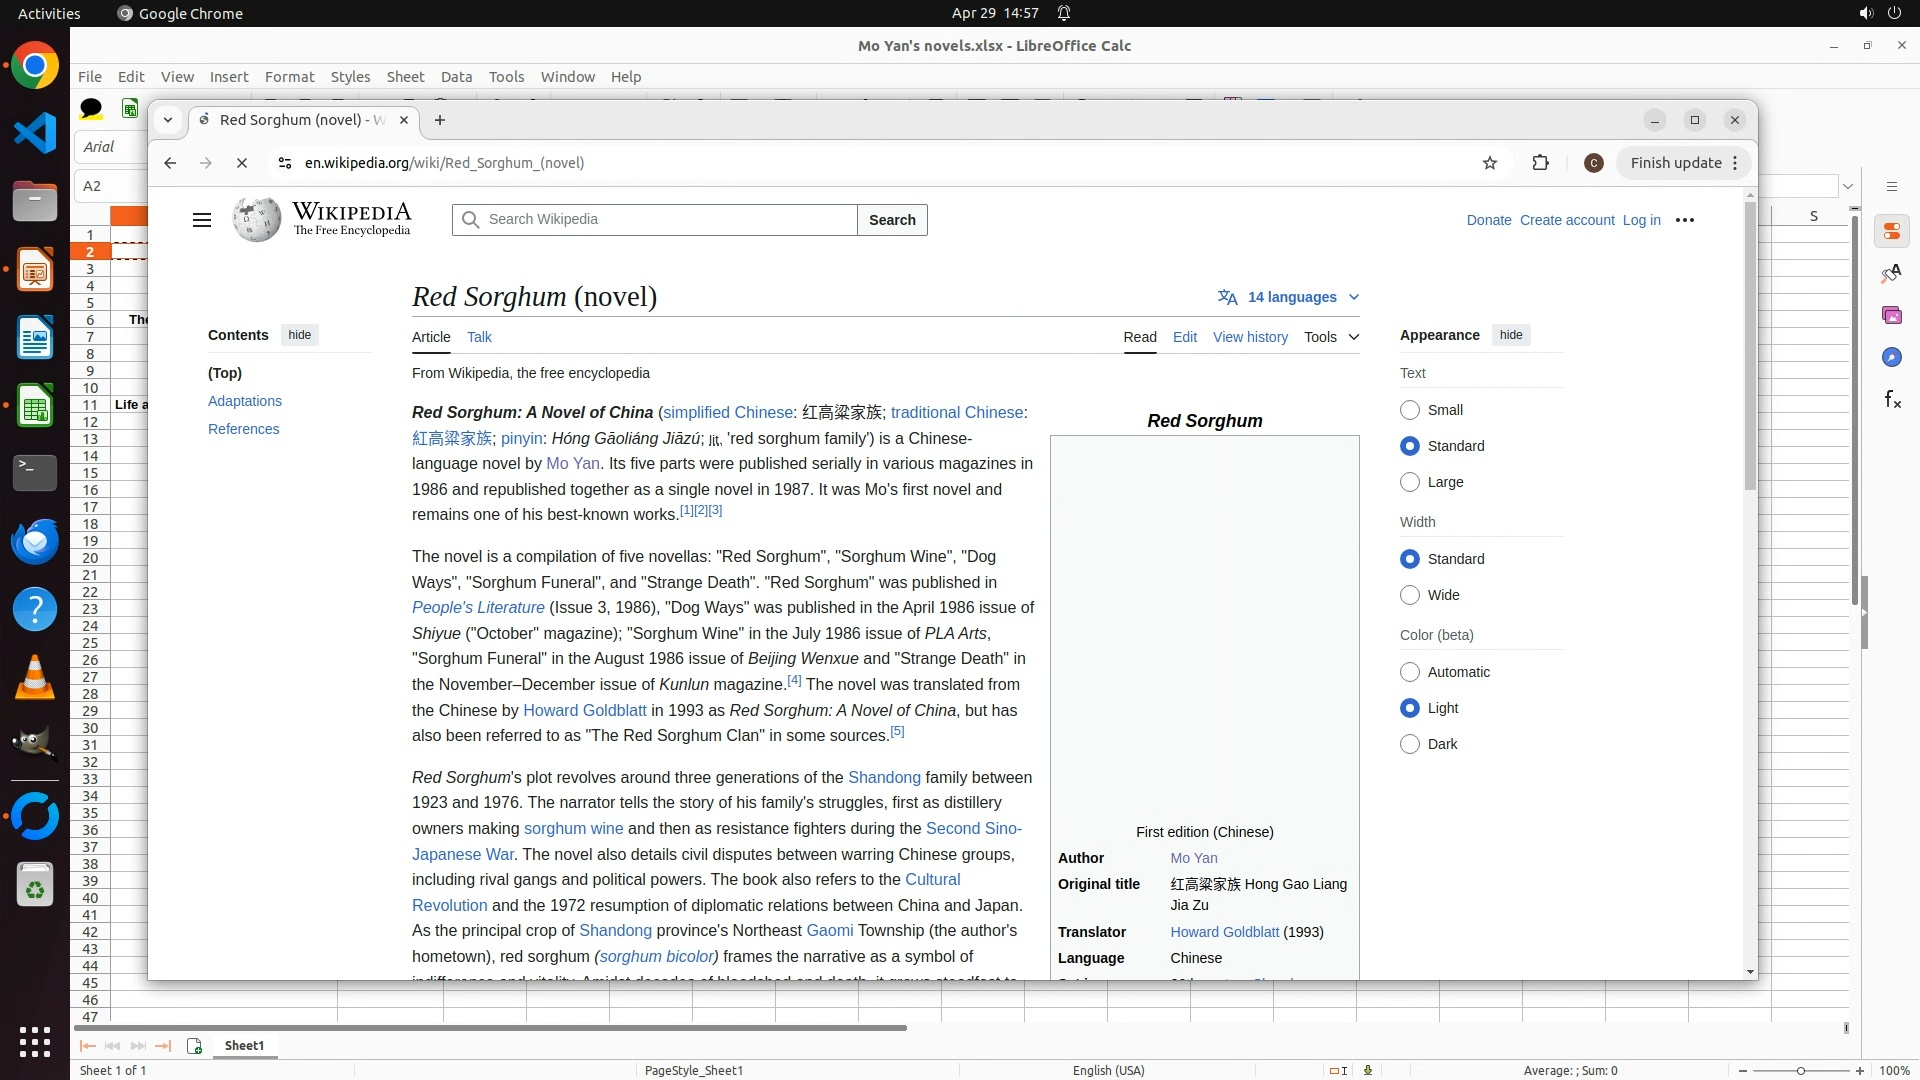
Task: Expand the Wikipedia Tools dropdown
Action: click(1331, 337)
